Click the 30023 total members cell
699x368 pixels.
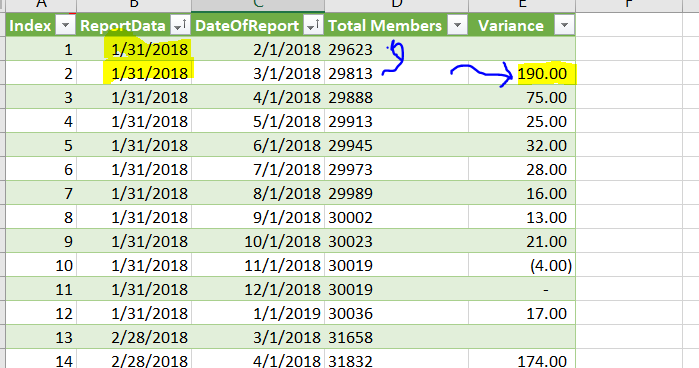[x=396, y=241]
